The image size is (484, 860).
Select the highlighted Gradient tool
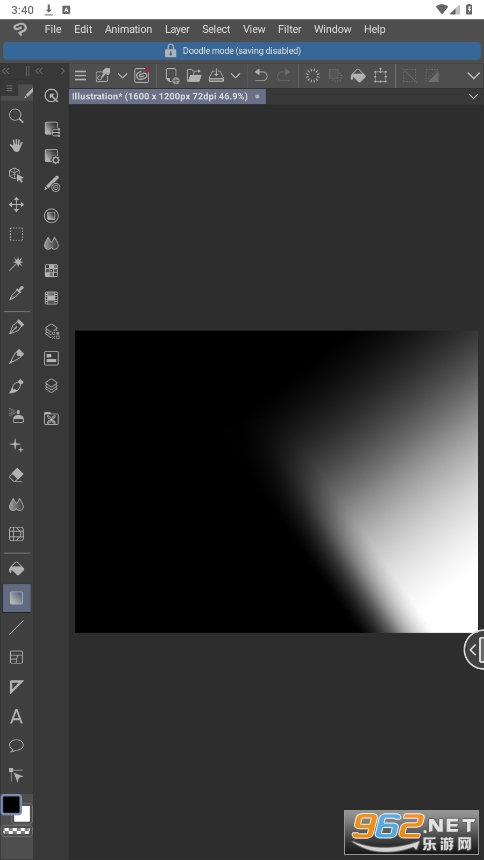coord(16,598)
